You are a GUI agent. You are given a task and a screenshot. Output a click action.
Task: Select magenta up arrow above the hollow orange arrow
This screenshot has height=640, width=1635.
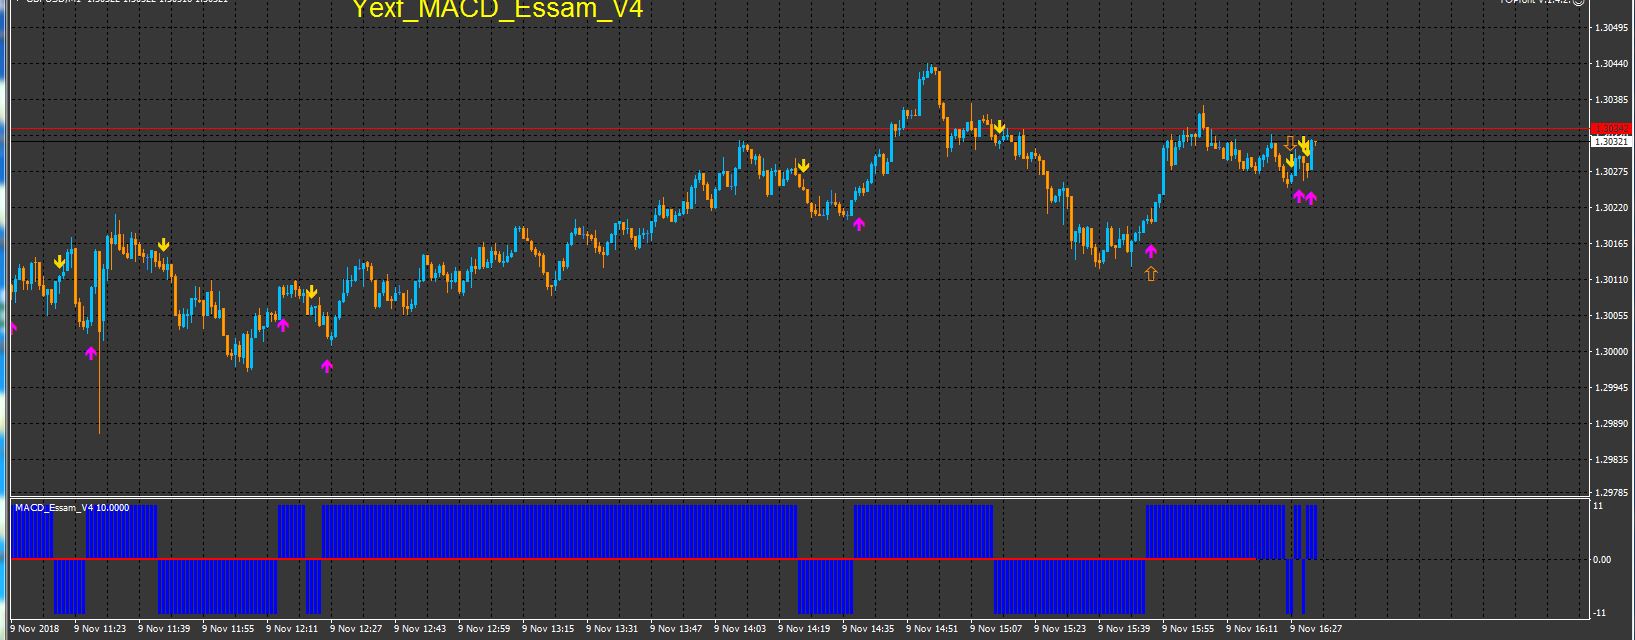click(x=1150, y=251)
